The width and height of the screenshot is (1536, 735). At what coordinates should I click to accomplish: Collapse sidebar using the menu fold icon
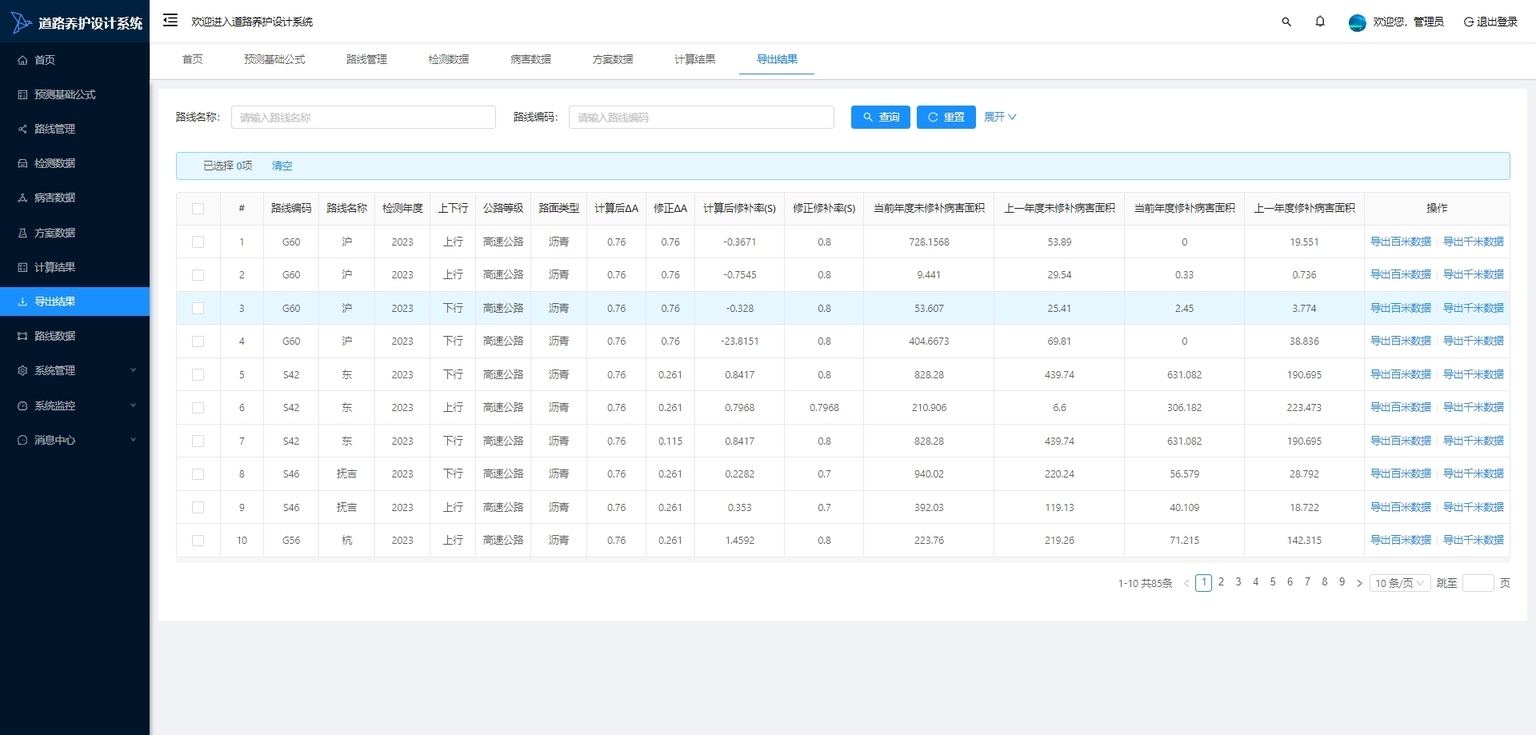click(170, 21)
